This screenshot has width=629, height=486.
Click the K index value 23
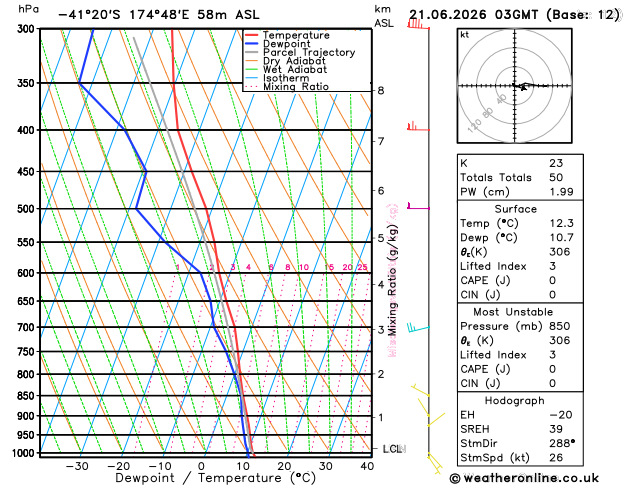(x=556, y=163)
